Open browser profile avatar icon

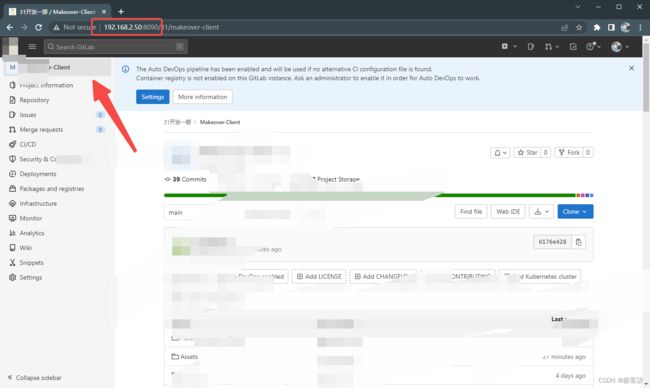point(626,27)
